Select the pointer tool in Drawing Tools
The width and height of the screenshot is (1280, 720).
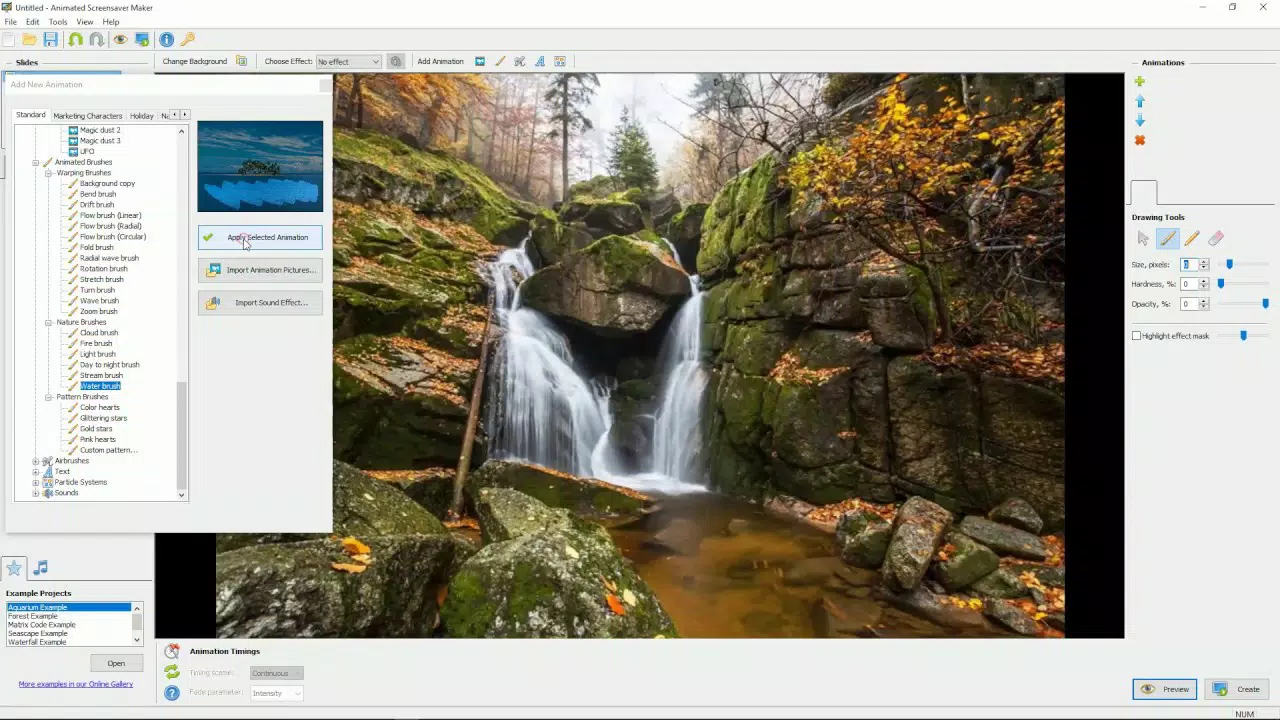tap(1144, 238)
